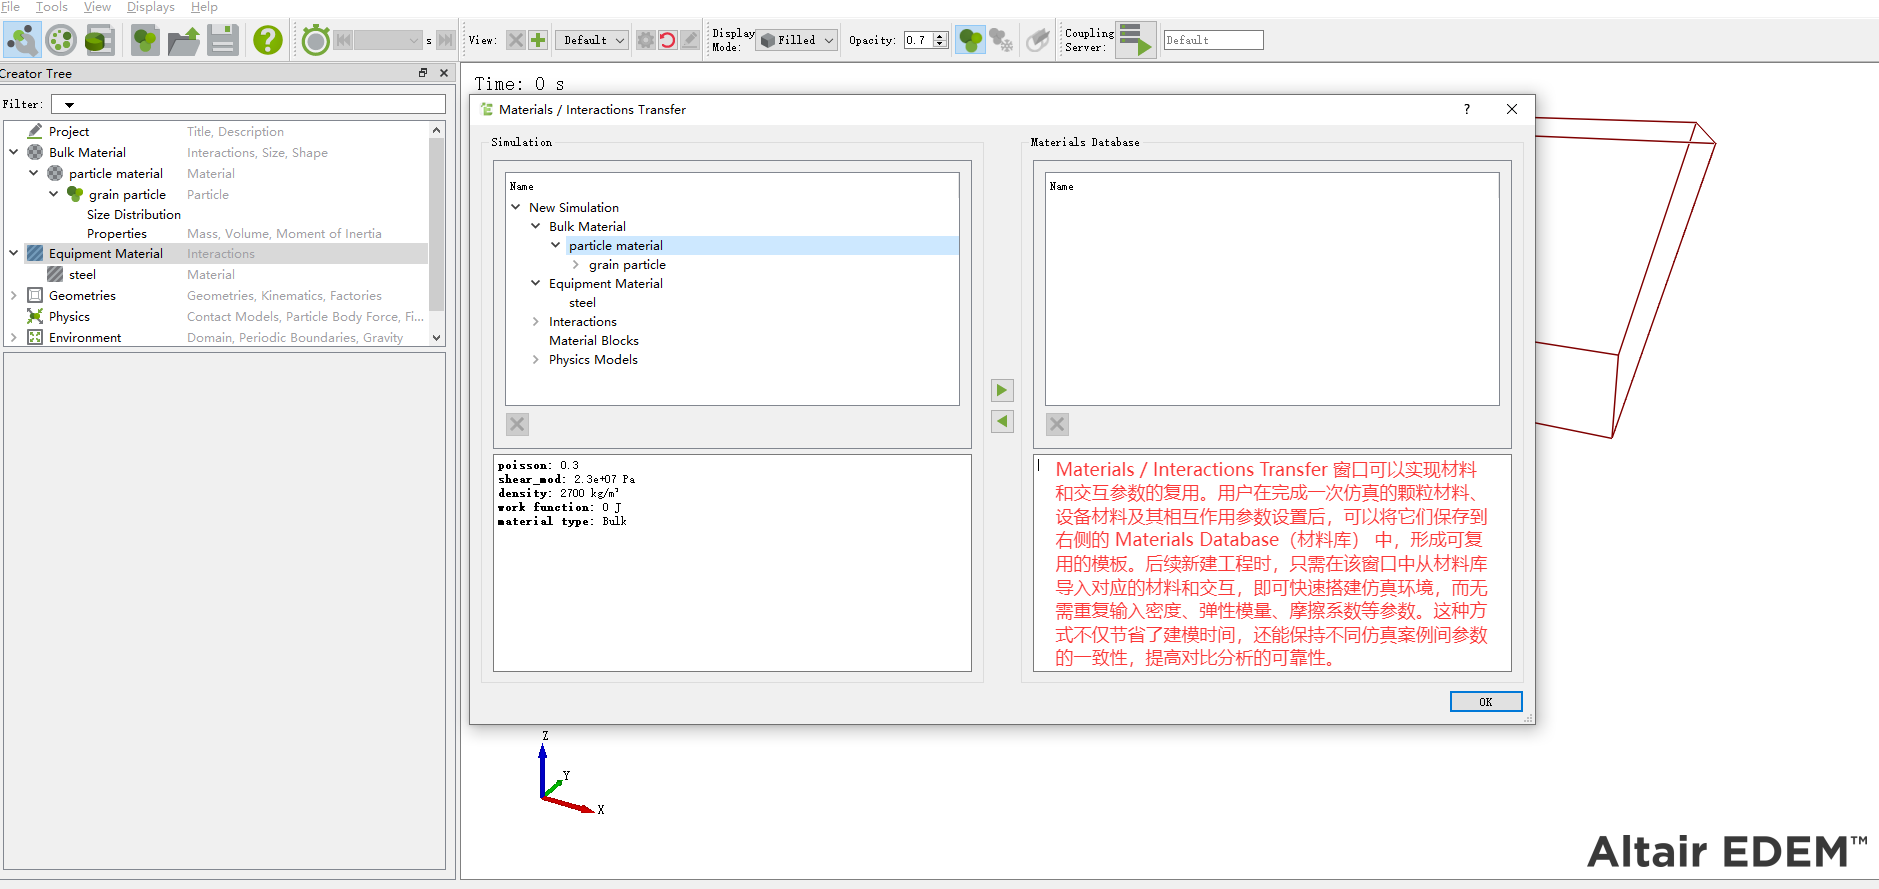Image resolution: width=1879 pixels, height=889 pixels.
Task: Delete selected database item X button
Action: tap(1057, 424)
